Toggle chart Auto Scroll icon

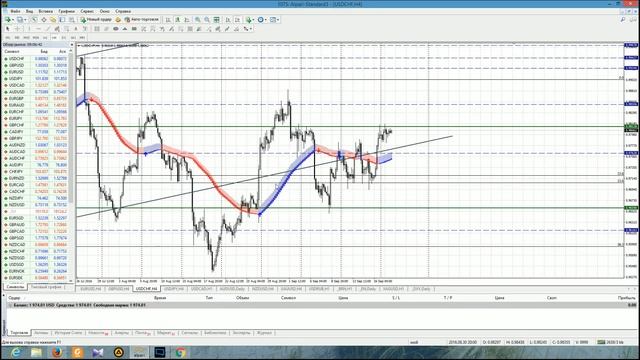click(x=228, y=20)
